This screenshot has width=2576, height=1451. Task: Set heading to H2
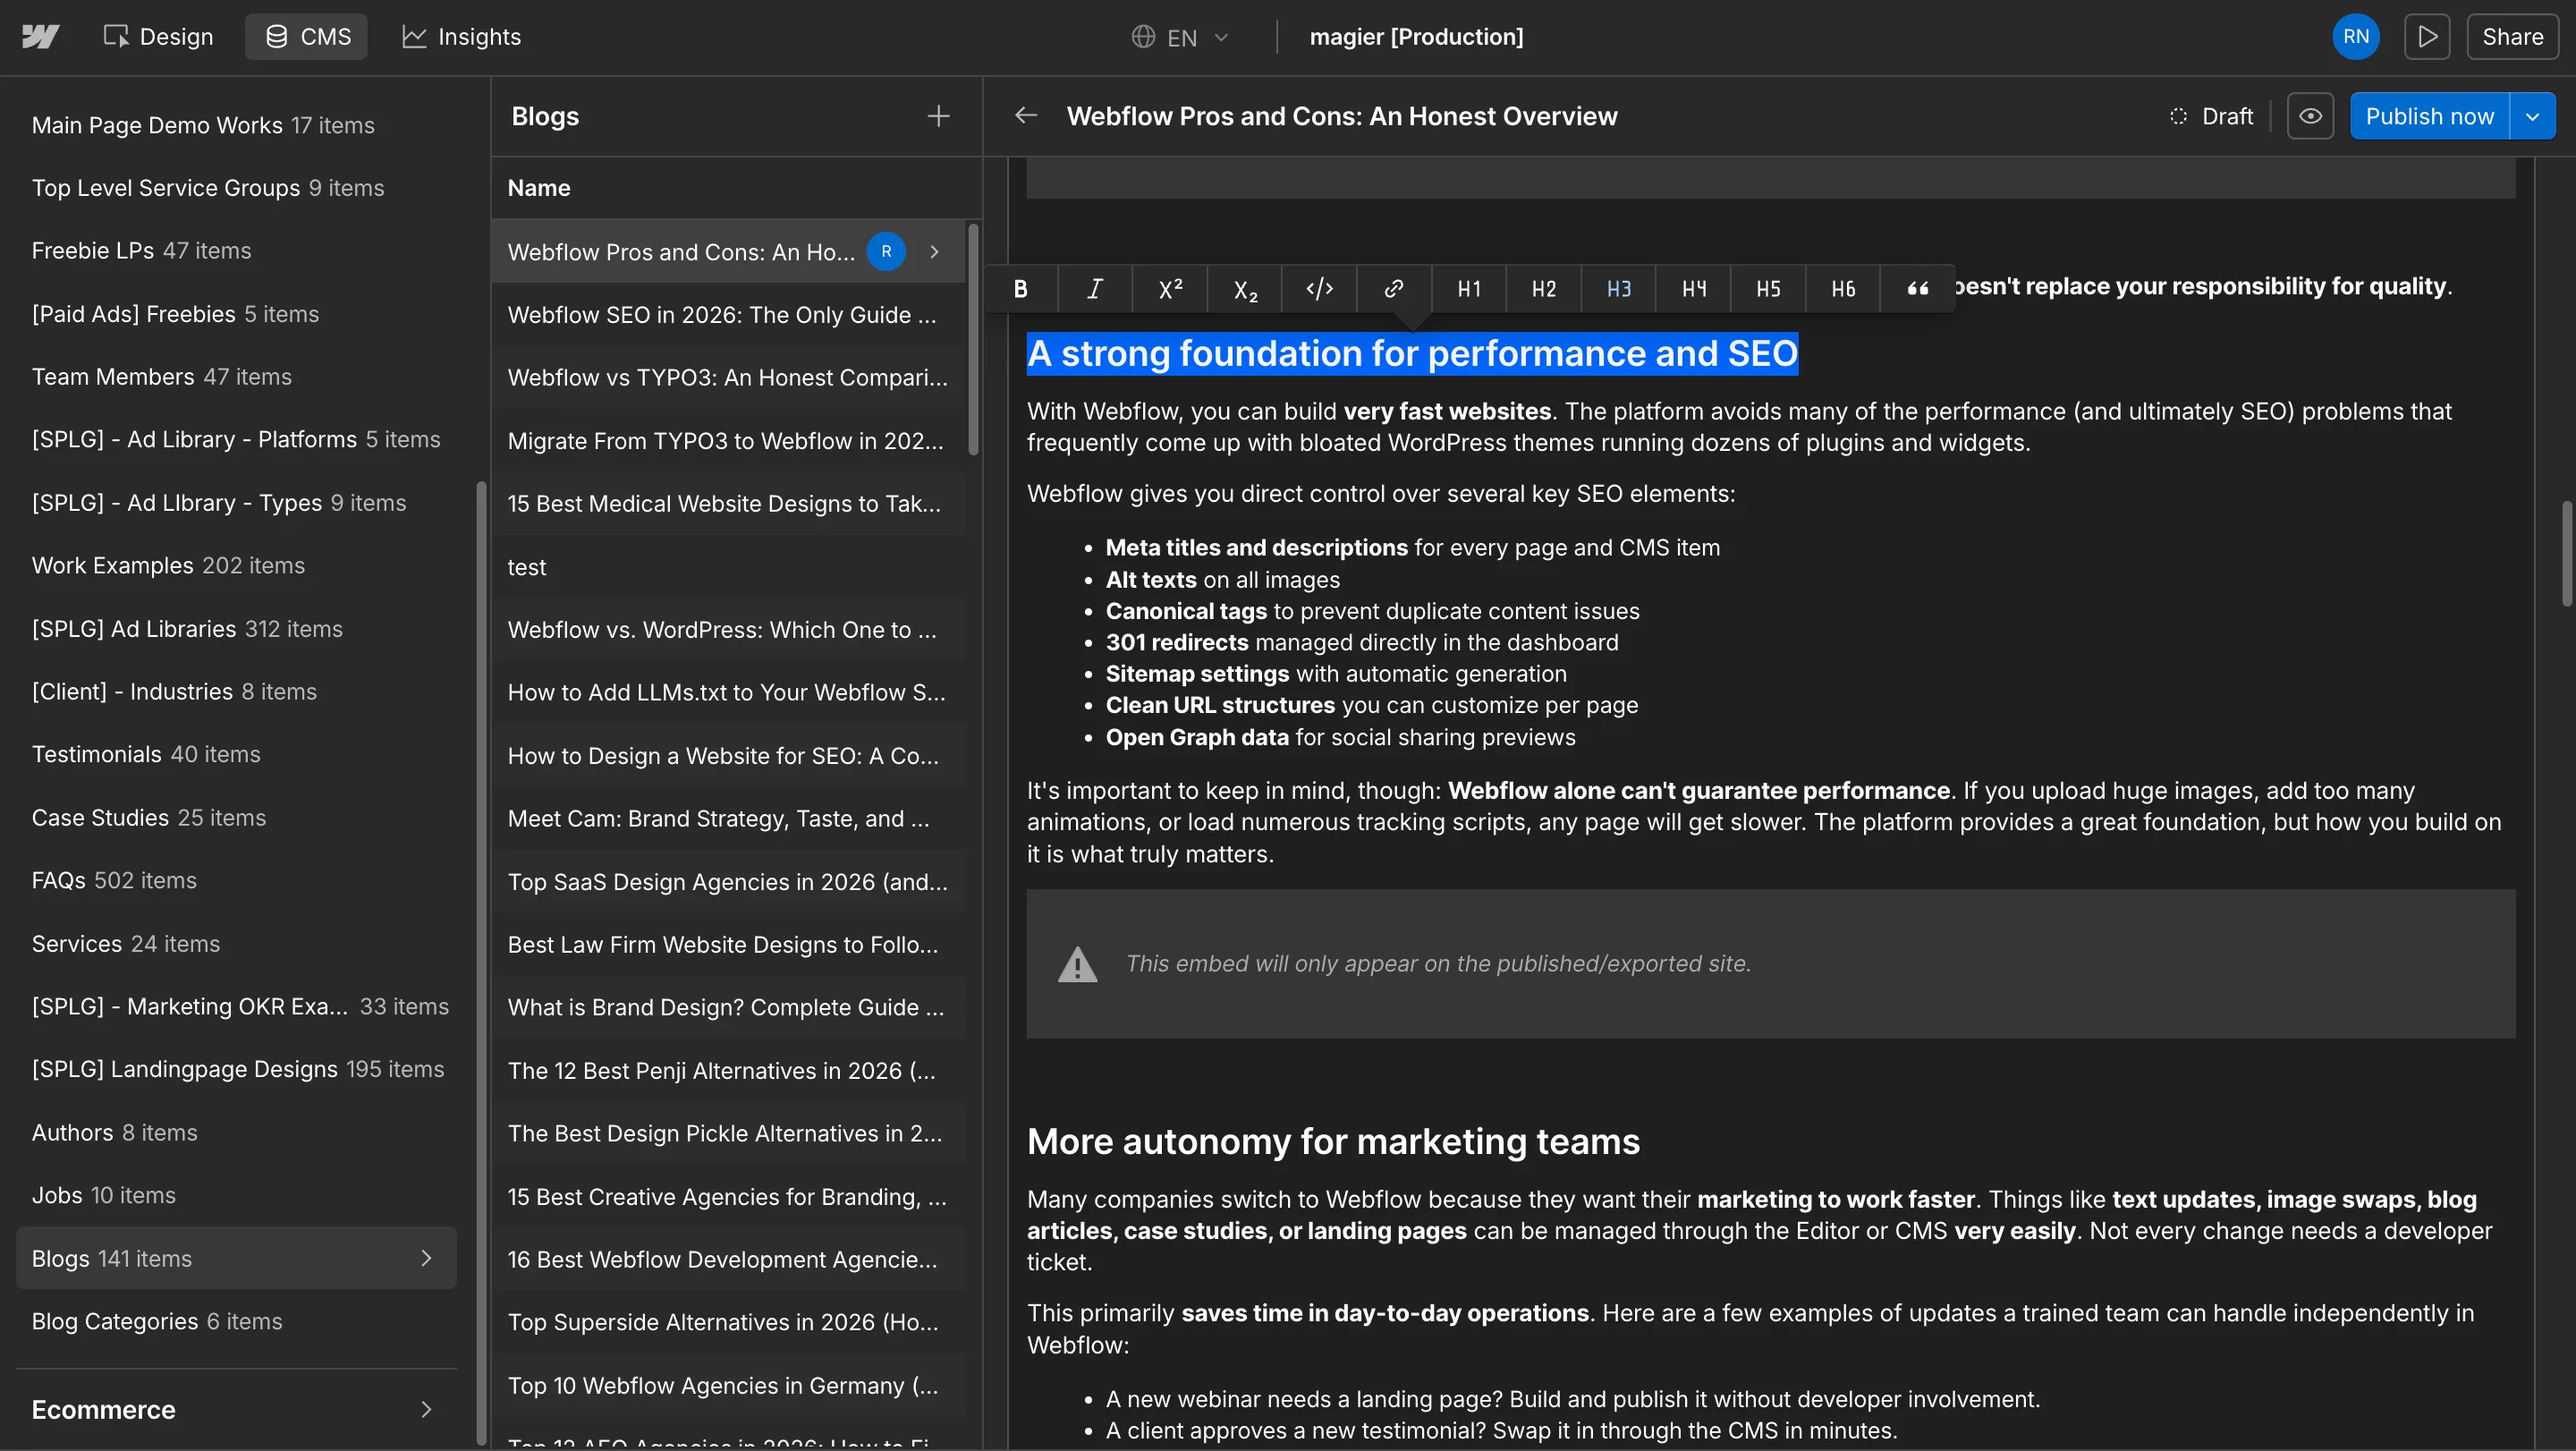(1544, 289)
